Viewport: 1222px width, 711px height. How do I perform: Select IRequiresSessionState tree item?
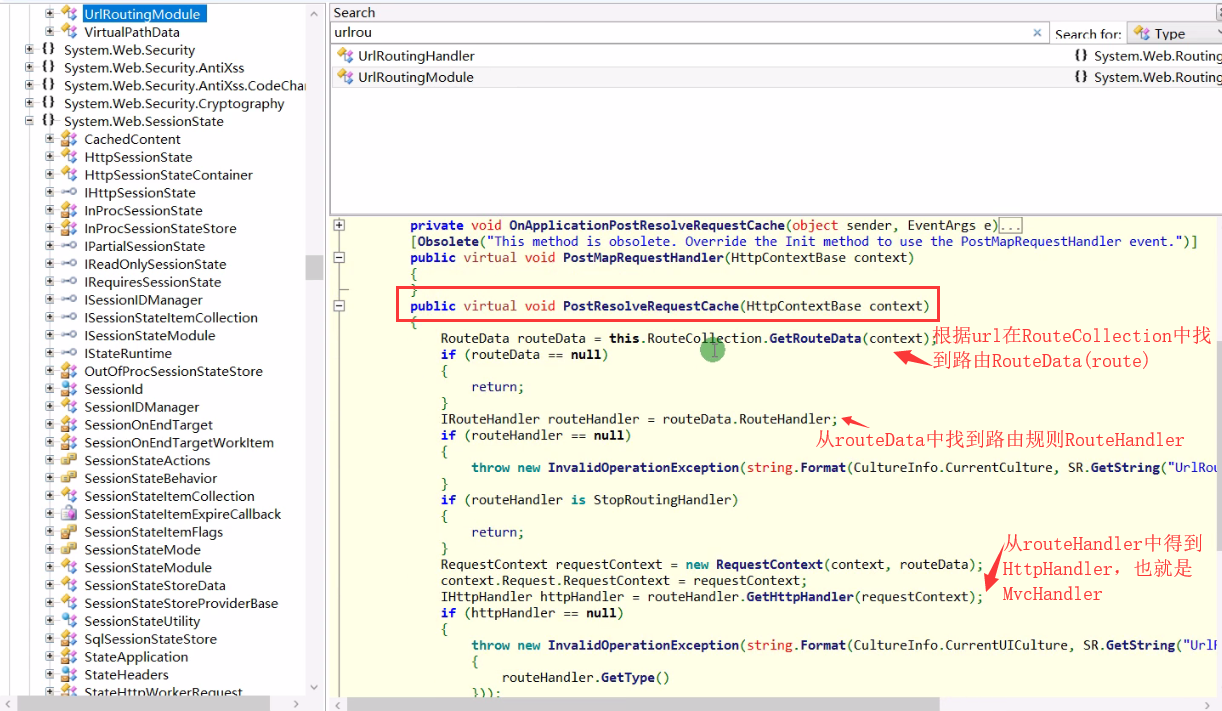pyautogui.click(x=152, y=282)
